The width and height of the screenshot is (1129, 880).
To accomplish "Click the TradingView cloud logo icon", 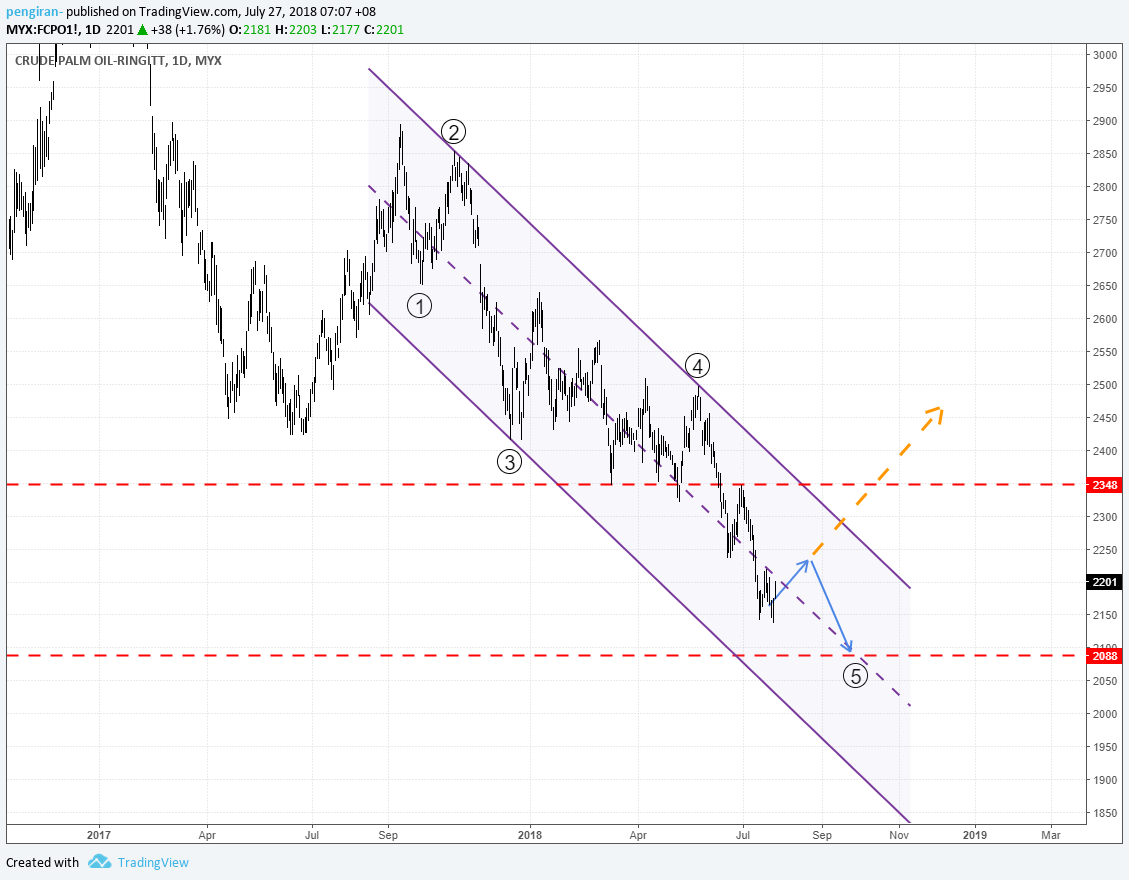I will pos(99,861).
